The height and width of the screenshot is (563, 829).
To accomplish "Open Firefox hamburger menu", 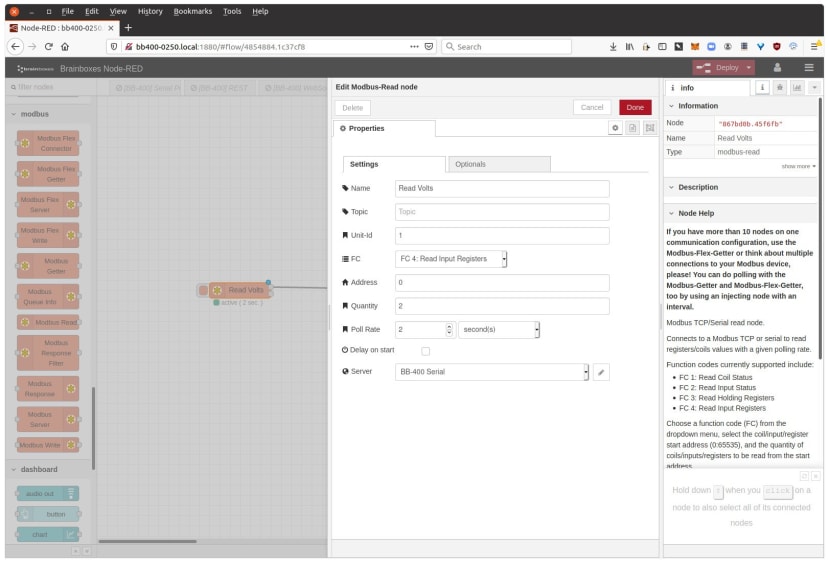I will (814, 47).
